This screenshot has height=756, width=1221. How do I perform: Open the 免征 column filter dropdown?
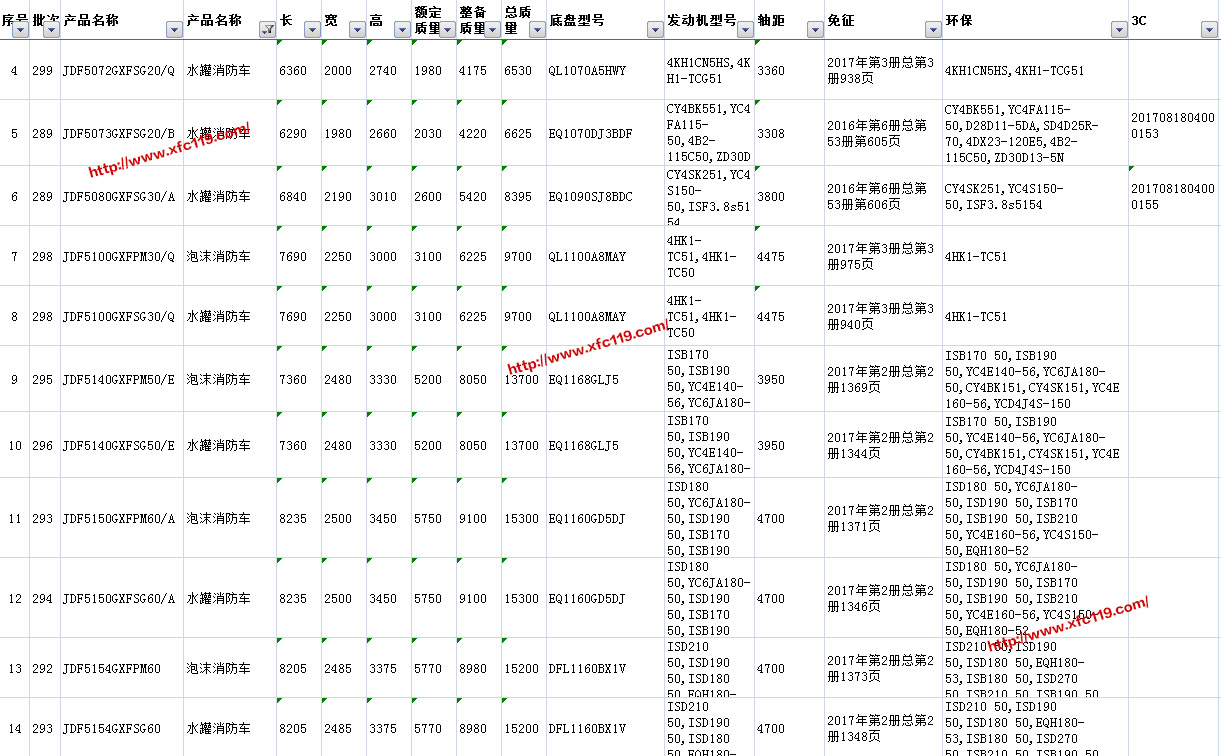[933, 30]
